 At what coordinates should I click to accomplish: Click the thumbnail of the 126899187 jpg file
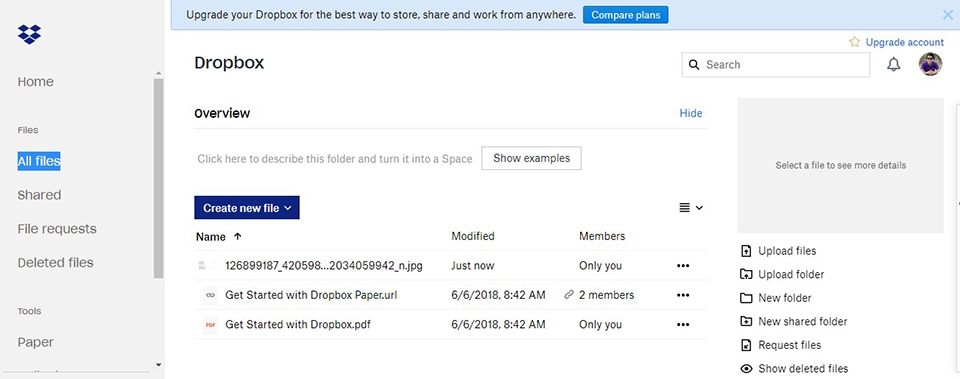click(x=209, y=266)
